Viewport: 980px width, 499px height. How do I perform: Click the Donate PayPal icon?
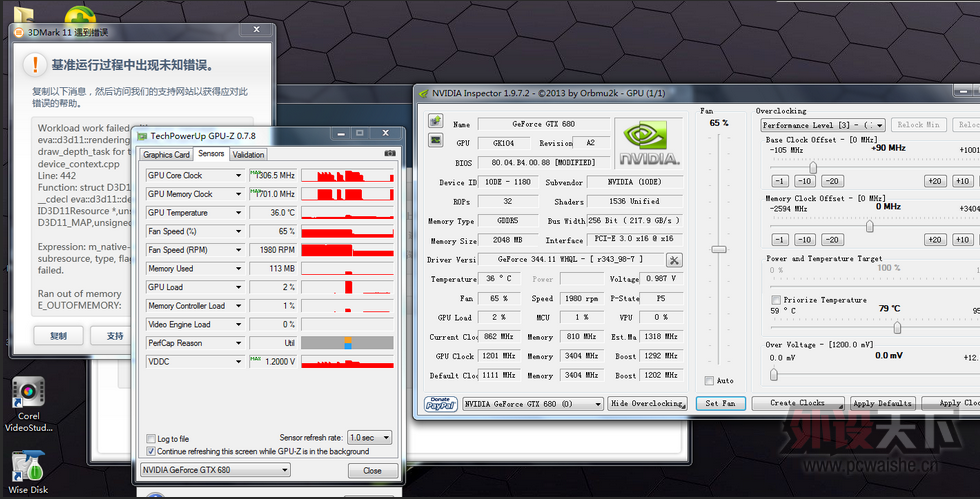(441, 404)
